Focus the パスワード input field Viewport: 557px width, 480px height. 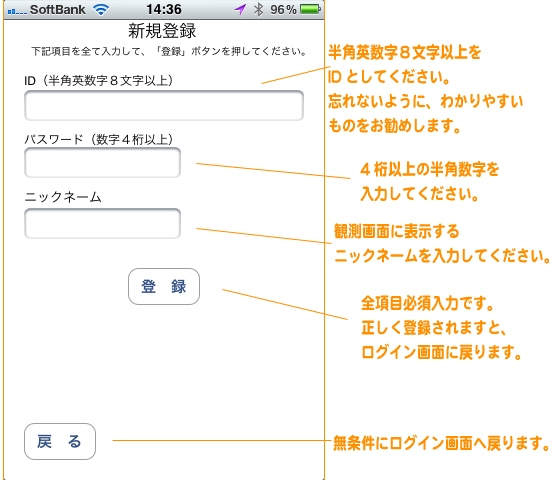click(102, 162)
